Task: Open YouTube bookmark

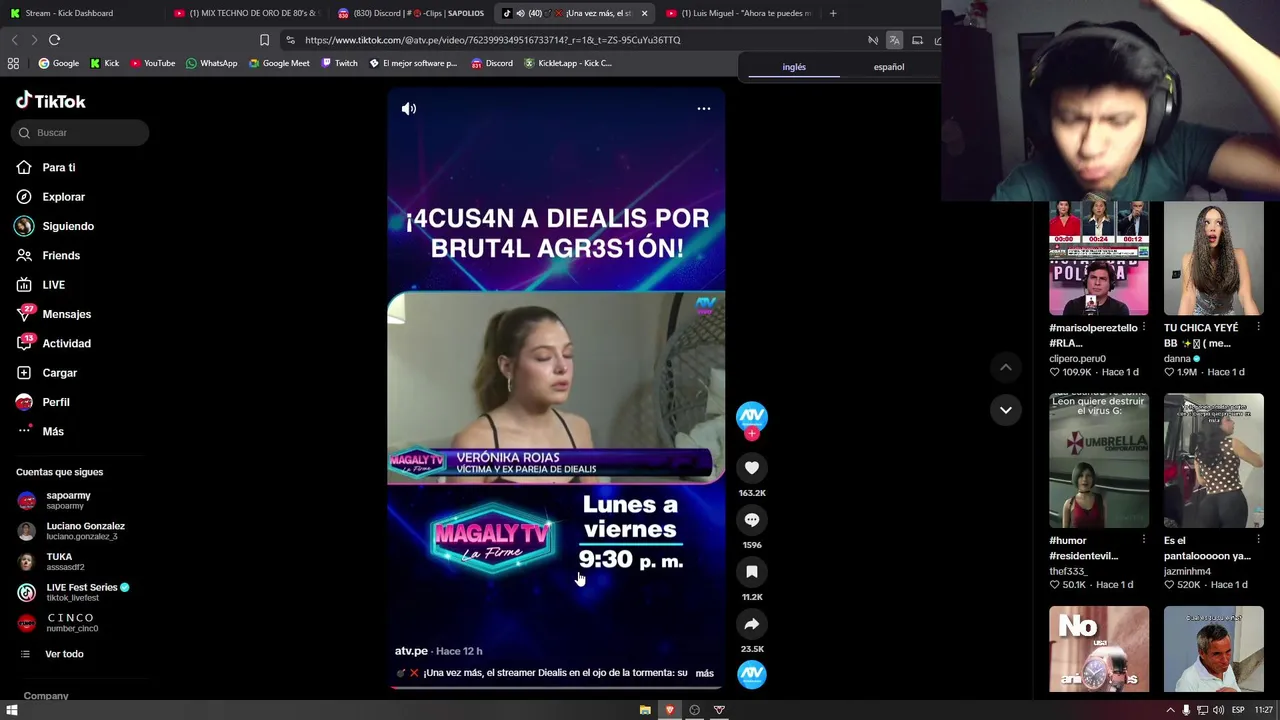Action: [152, 63]
